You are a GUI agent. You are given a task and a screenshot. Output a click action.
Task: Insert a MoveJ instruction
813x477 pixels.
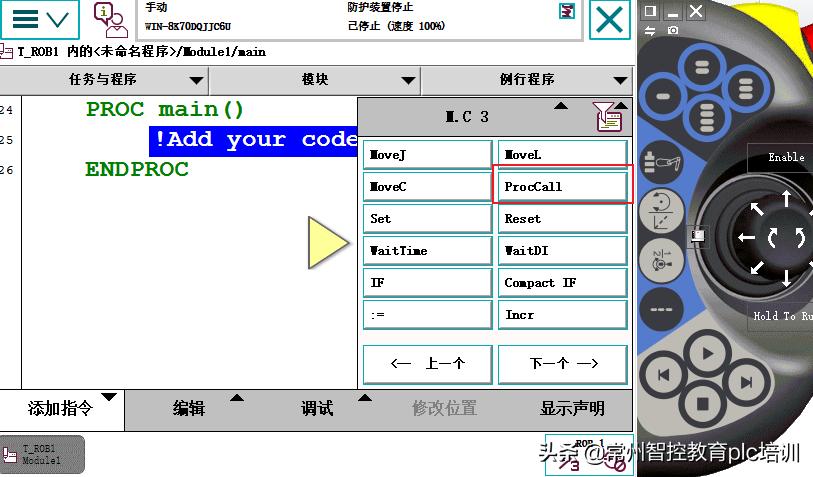[427, 155]
